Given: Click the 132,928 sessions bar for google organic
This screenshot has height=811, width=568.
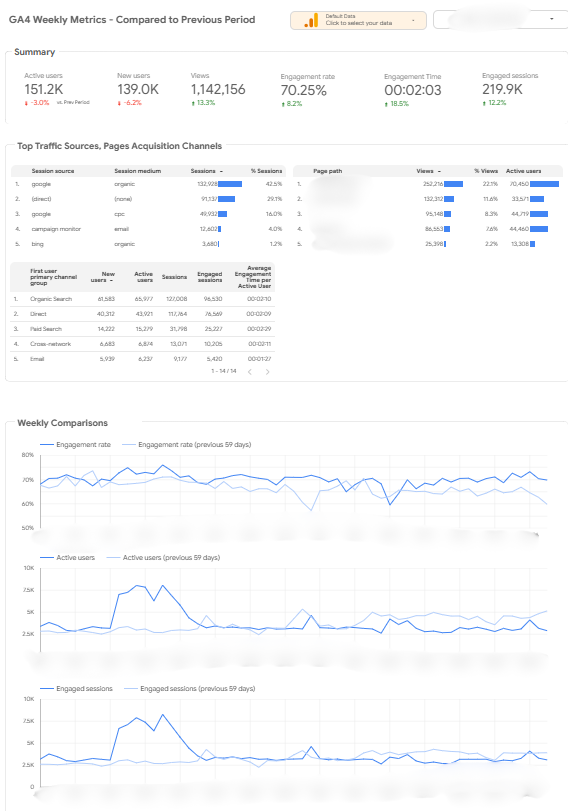Looking at the screenshot, I should (x=230, y=184).
